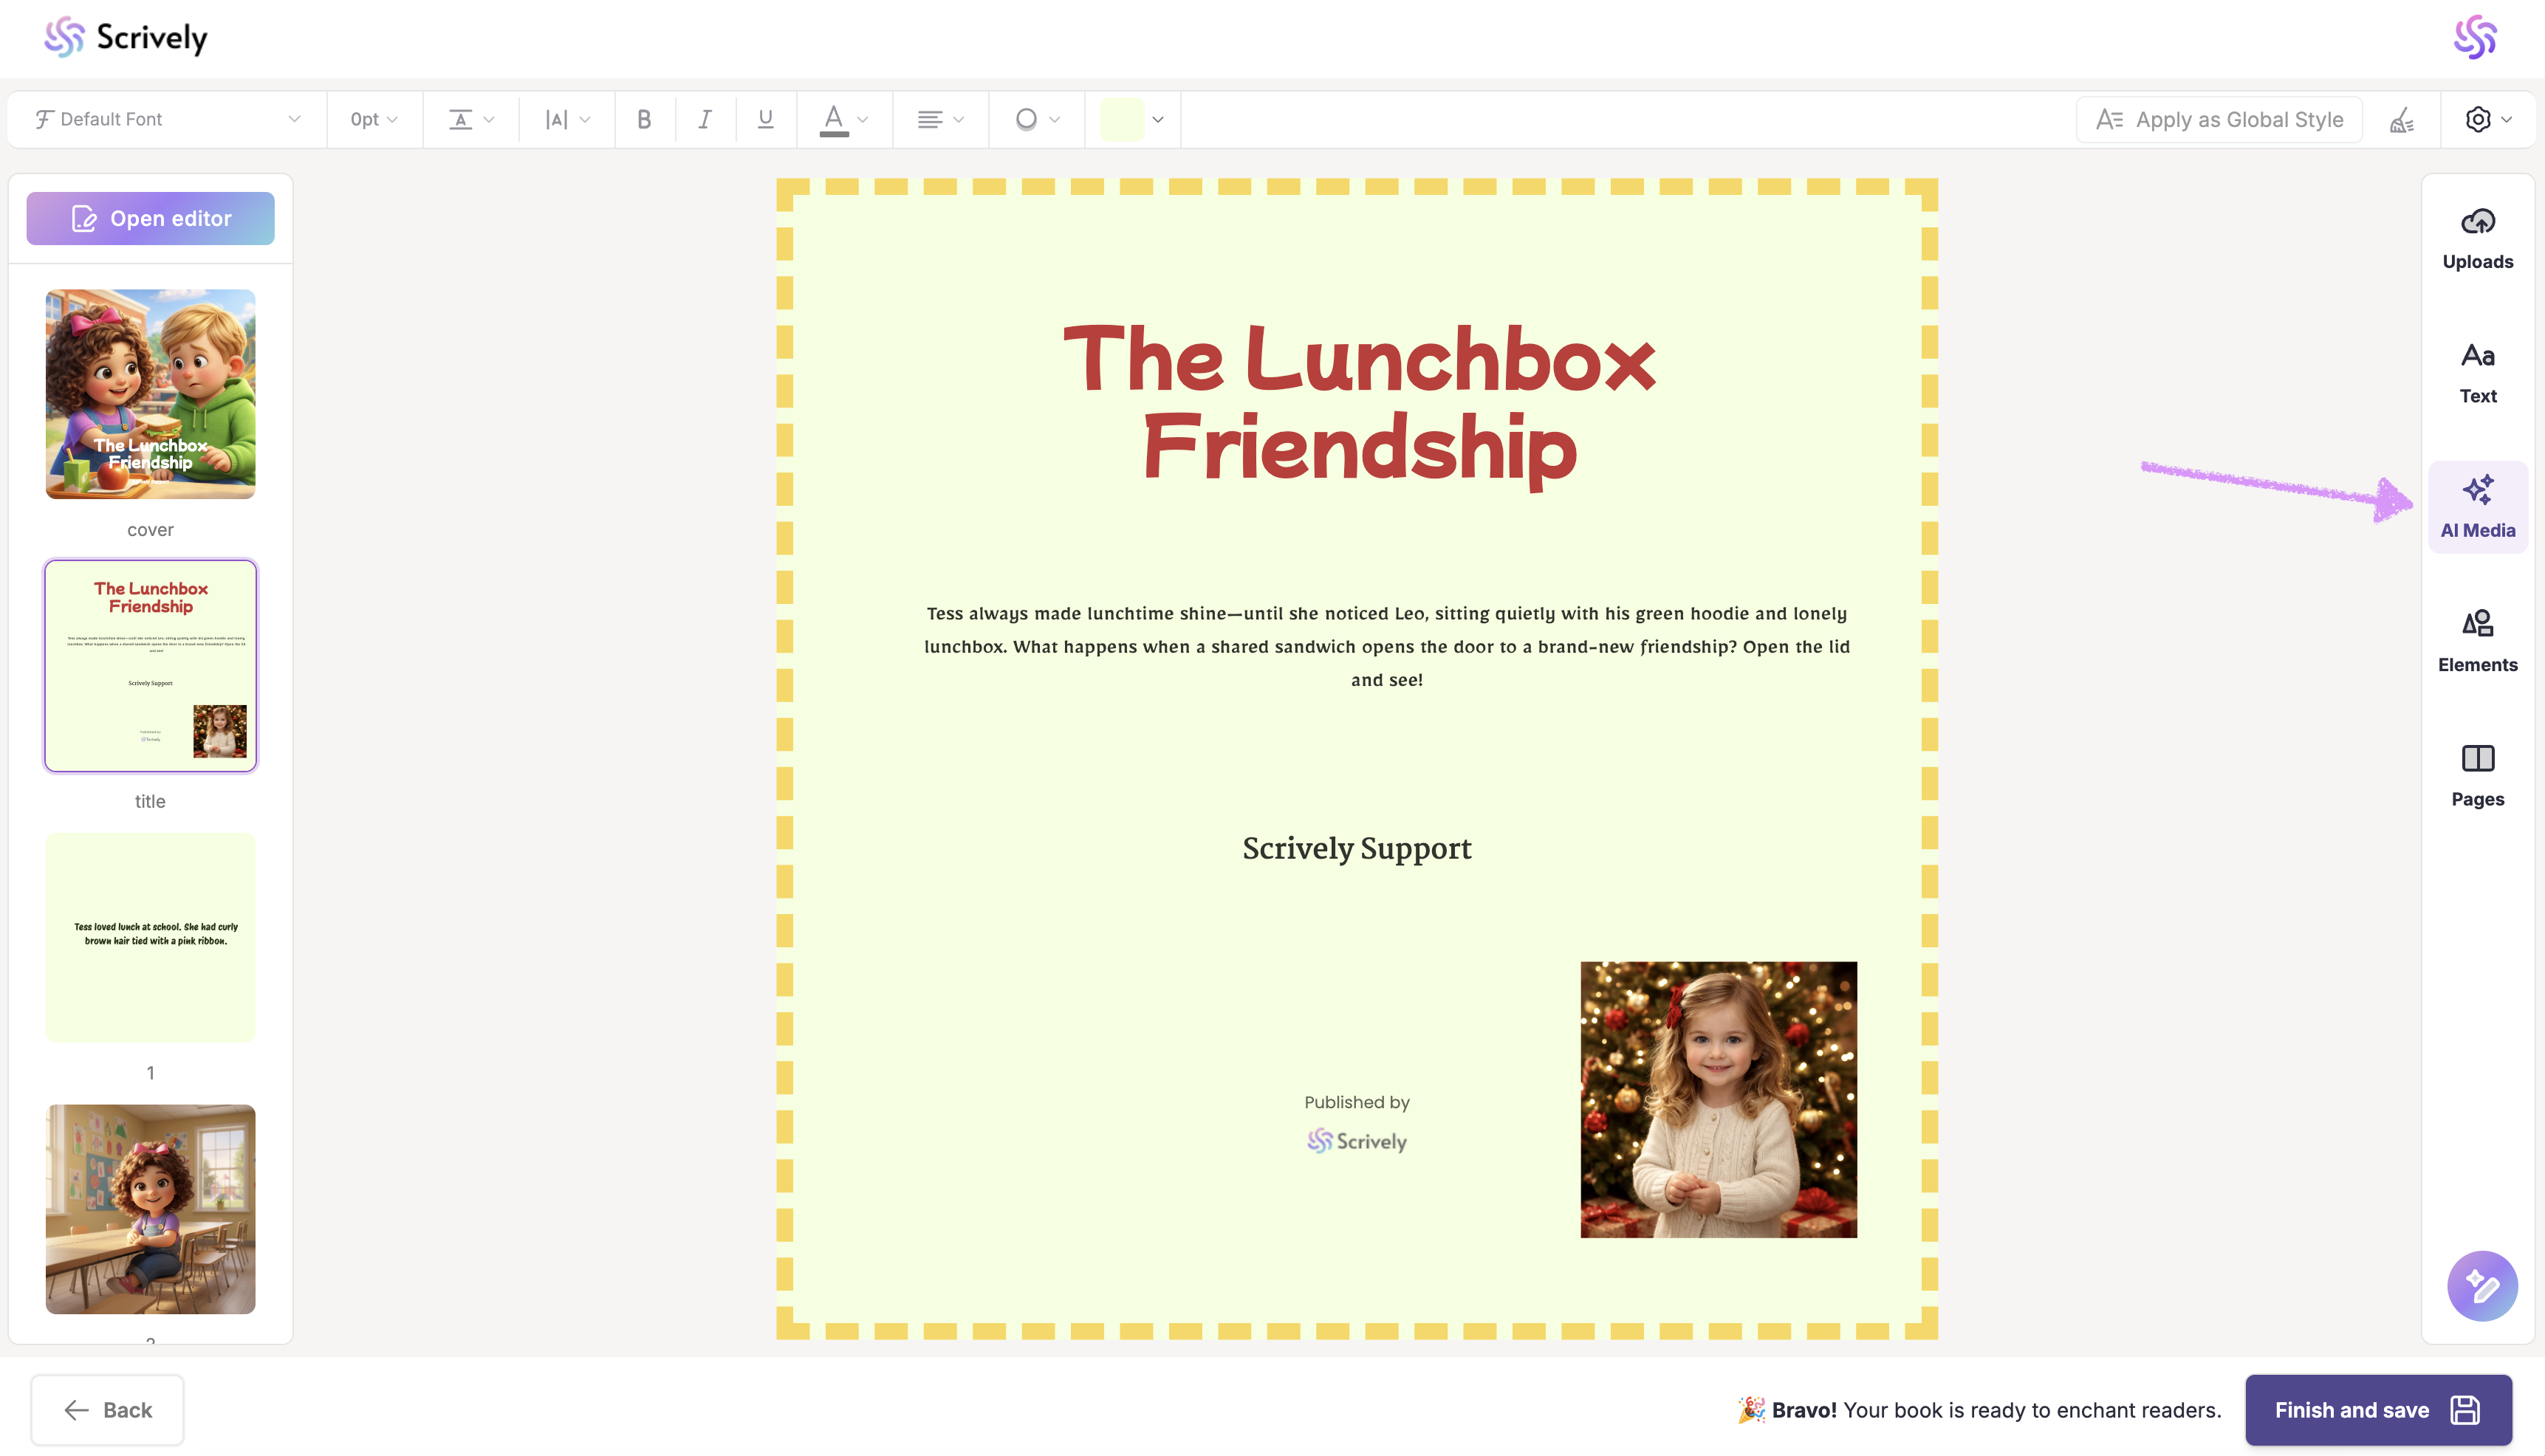Click Finish and save
2545x1456 pixels.
(2377, 1409)
